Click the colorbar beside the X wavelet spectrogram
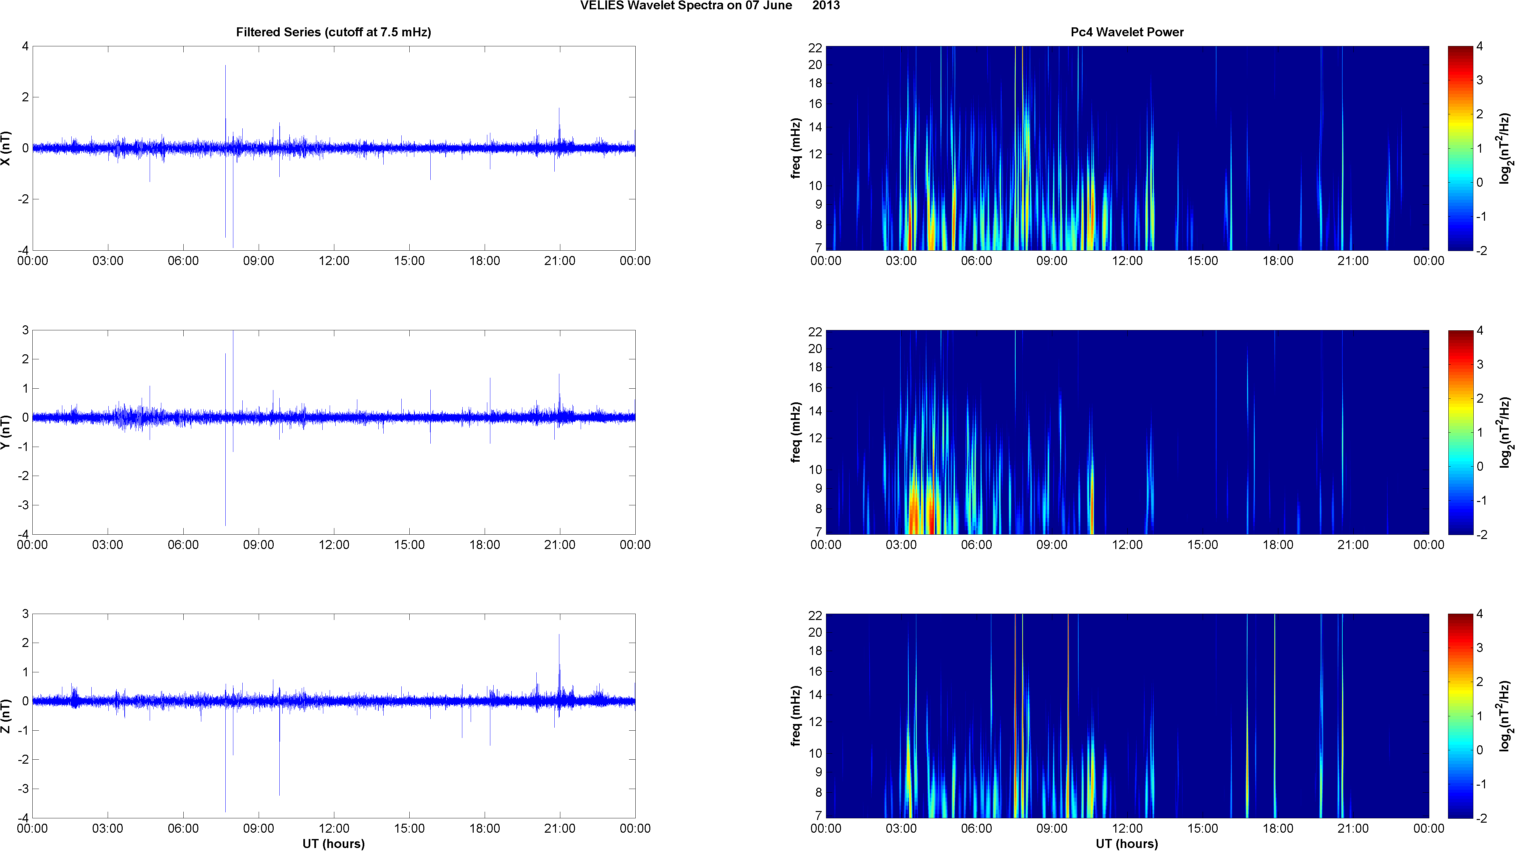The width and height of the screenshot is (1515, 851). (x=1460, y=148)
